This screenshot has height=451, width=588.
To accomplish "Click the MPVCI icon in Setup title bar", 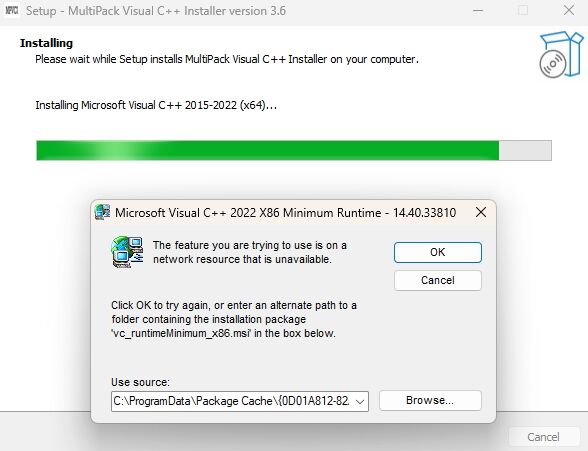I will (x=12, y=10).
